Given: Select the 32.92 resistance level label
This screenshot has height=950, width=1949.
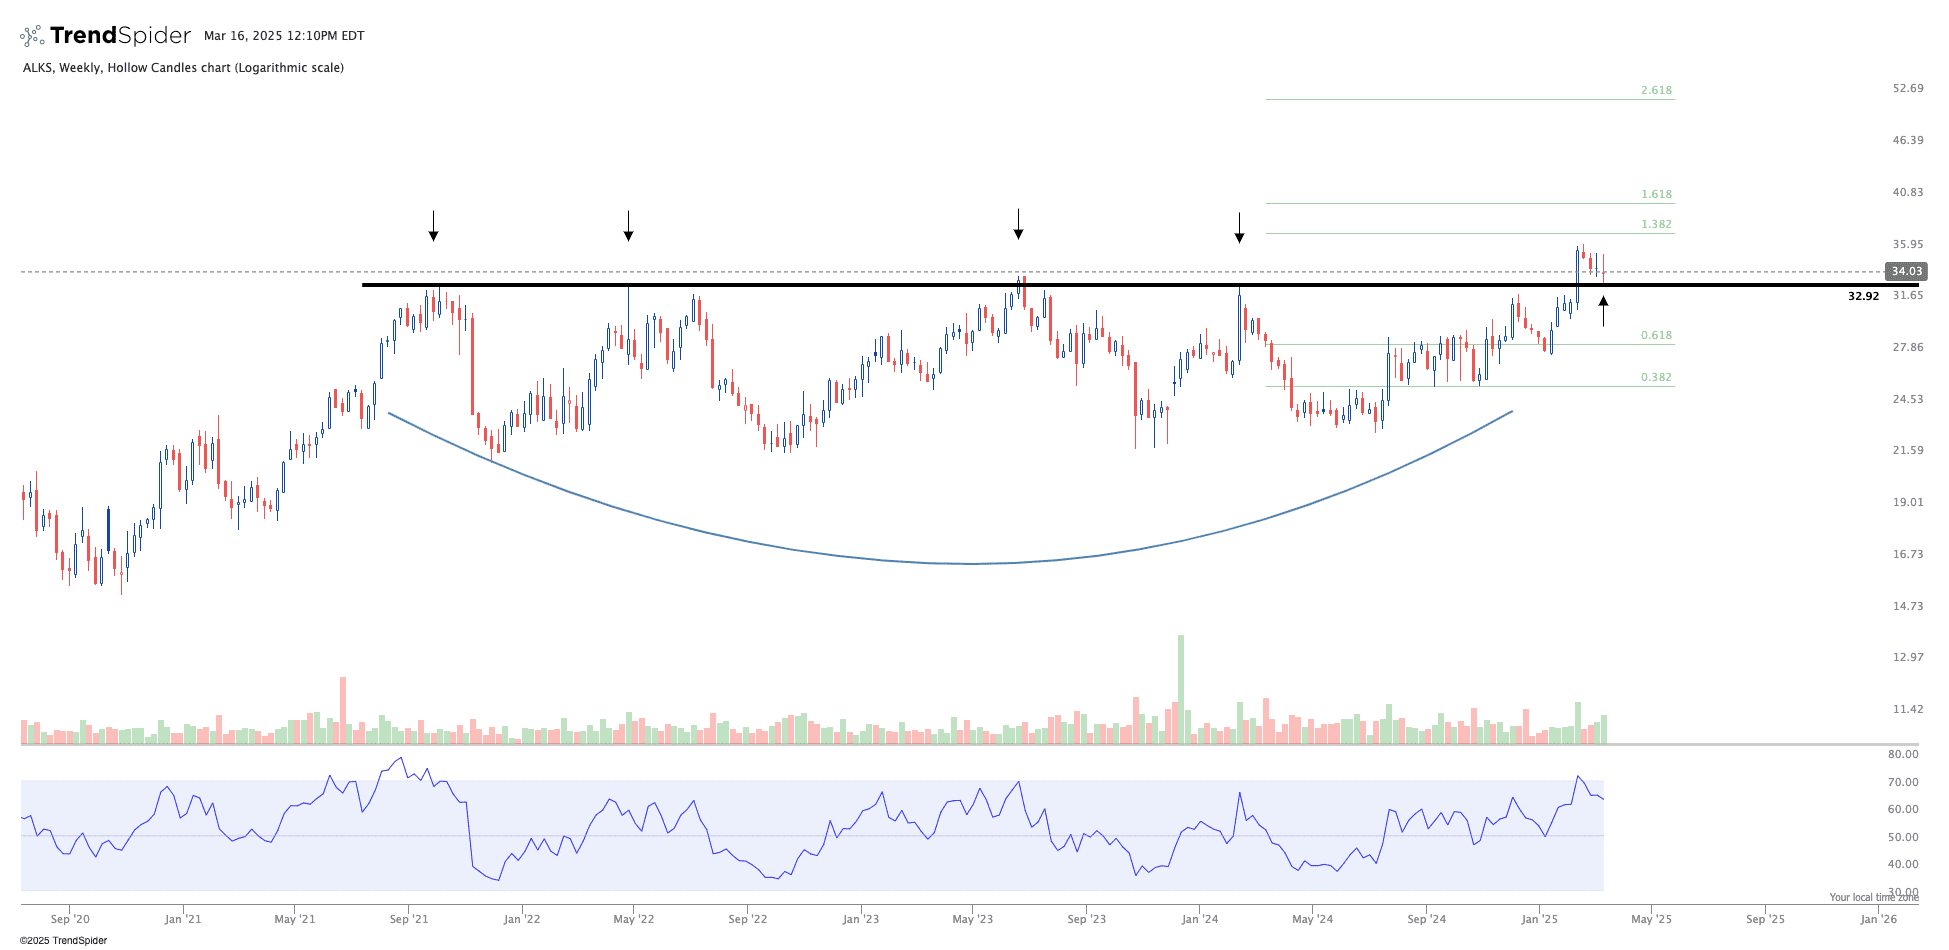Looking at the screenshot, I should 1863,296.
